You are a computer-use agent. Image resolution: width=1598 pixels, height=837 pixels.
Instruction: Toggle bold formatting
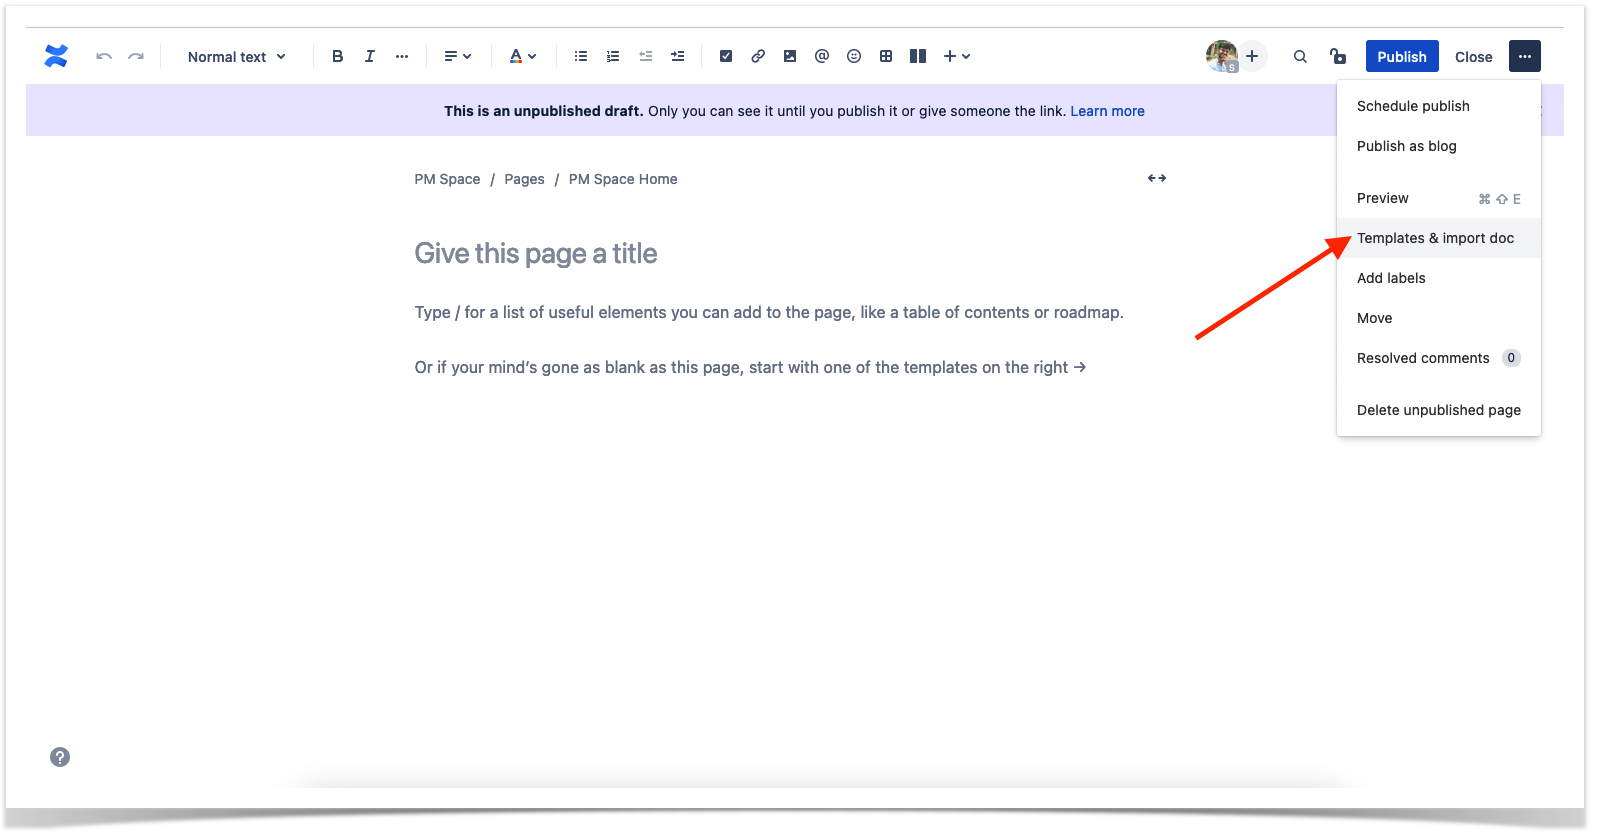click(338, 56)
